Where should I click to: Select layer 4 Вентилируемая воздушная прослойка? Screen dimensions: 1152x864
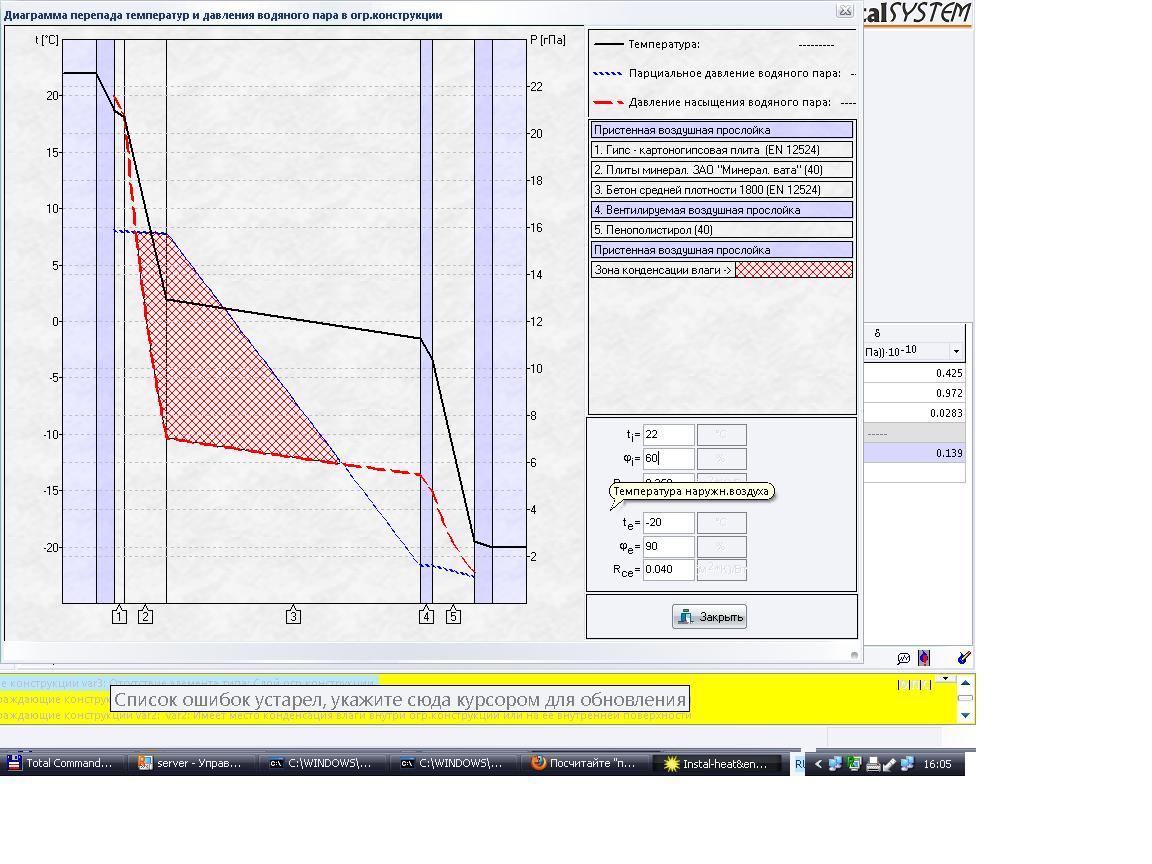(x=721, y=210)
